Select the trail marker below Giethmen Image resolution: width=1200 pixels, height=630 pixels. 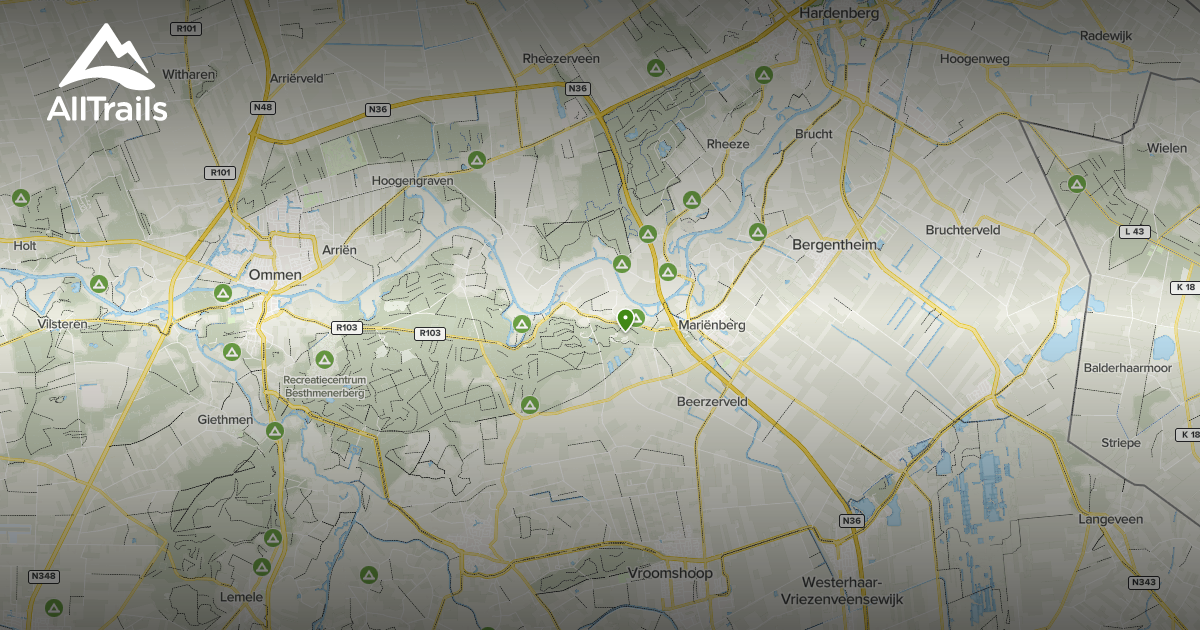[276, 429]
